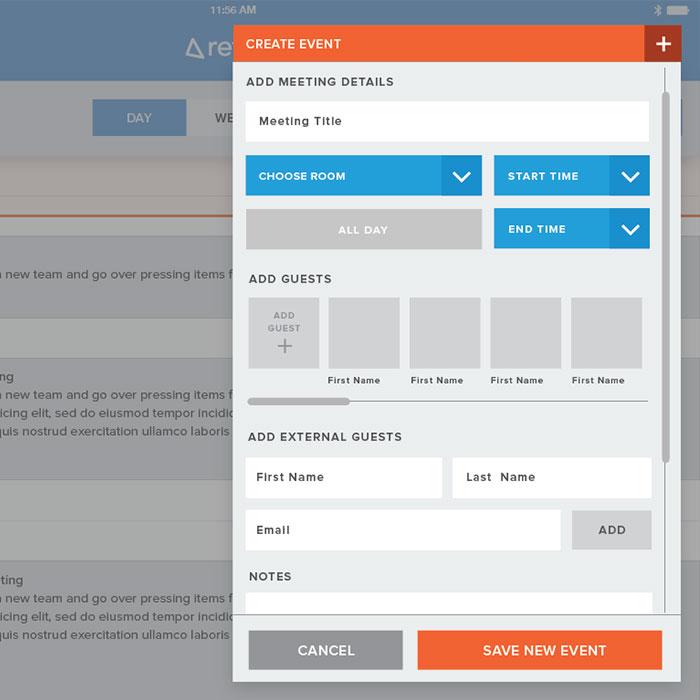700x700 pixels.
Task: Switch to the Week tab
Action: point(218,118)
